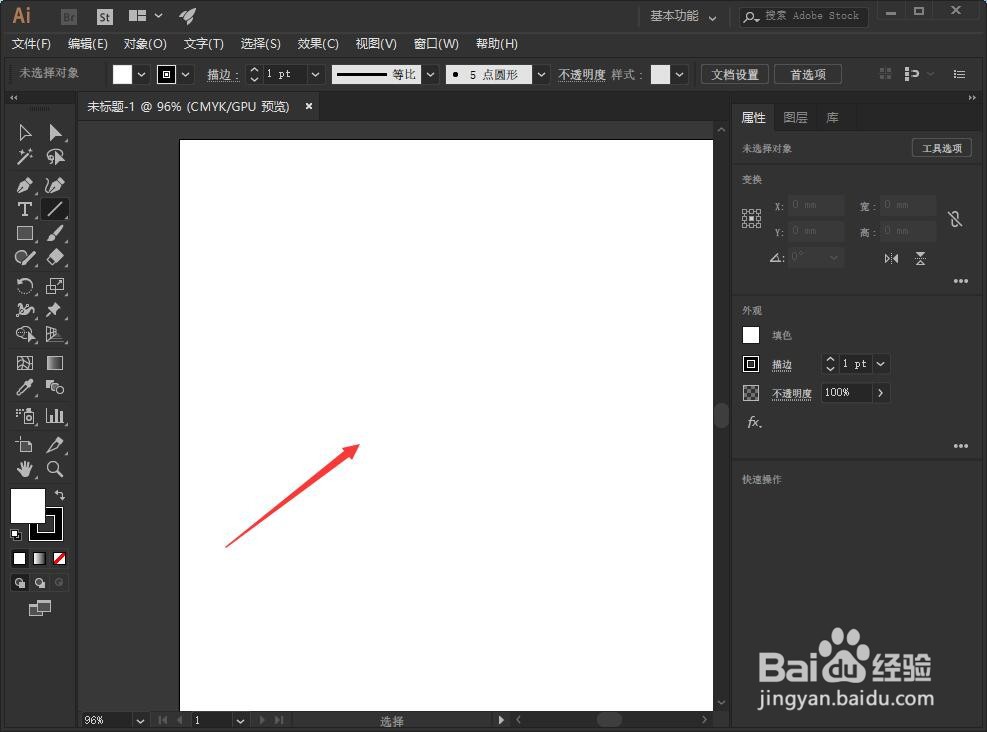
Task: Set paint mode to None
Action: (59, 558)
